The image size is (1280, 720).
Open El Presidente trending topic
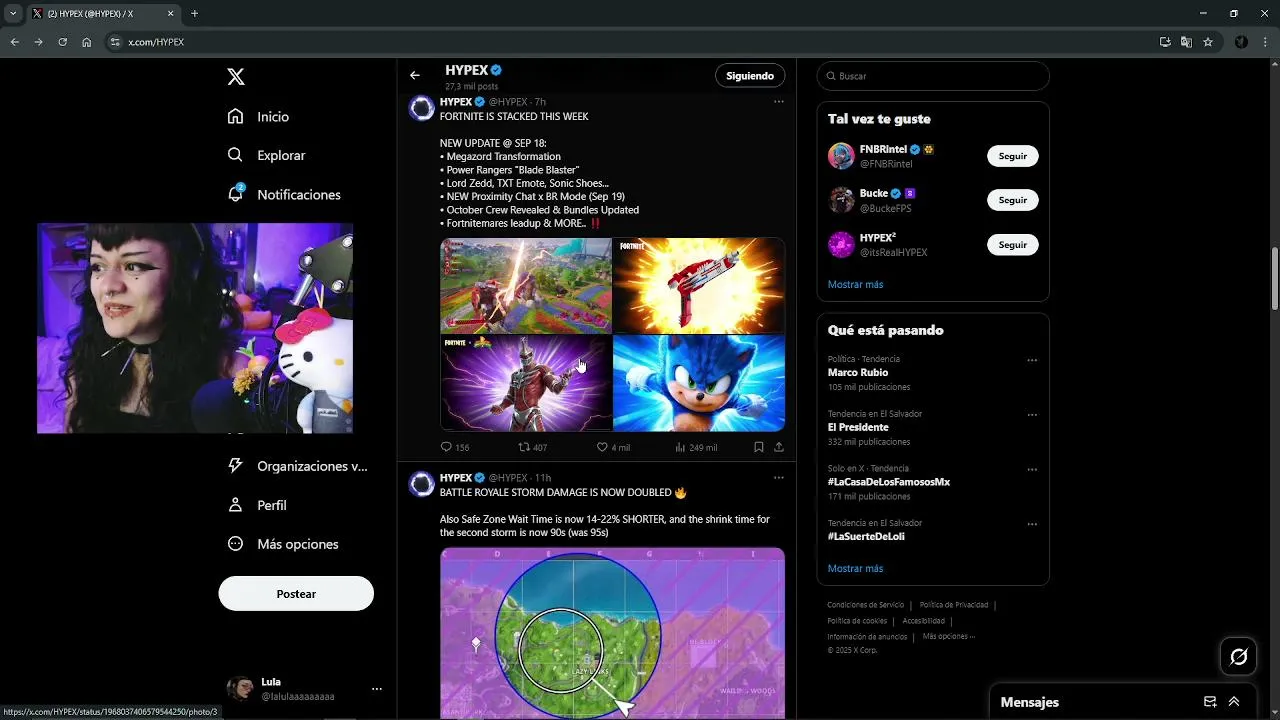point(858,427)
